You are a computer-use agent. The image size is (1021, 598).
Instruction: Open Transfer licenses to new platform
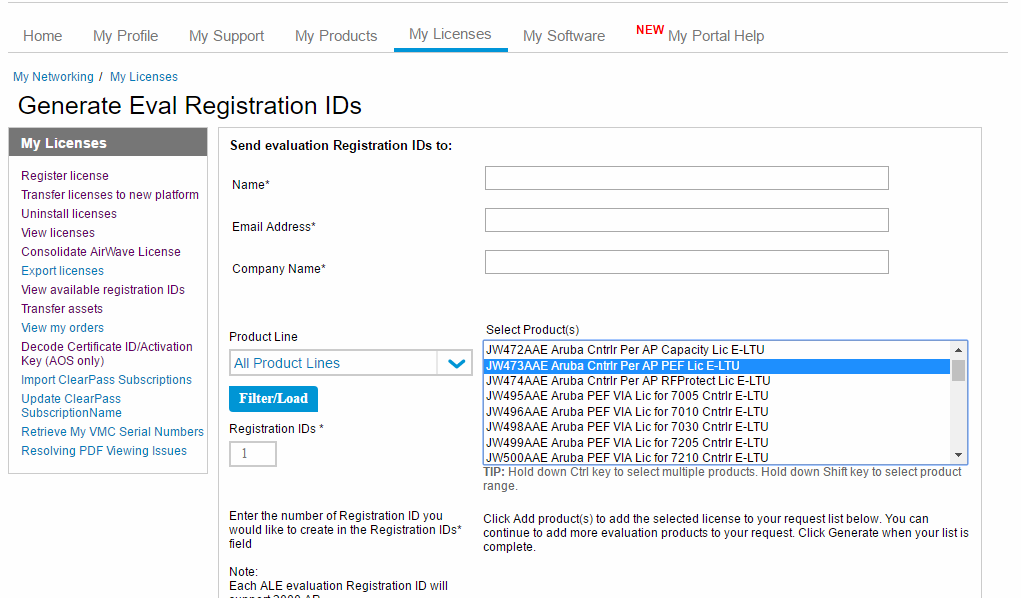[109, 195]
